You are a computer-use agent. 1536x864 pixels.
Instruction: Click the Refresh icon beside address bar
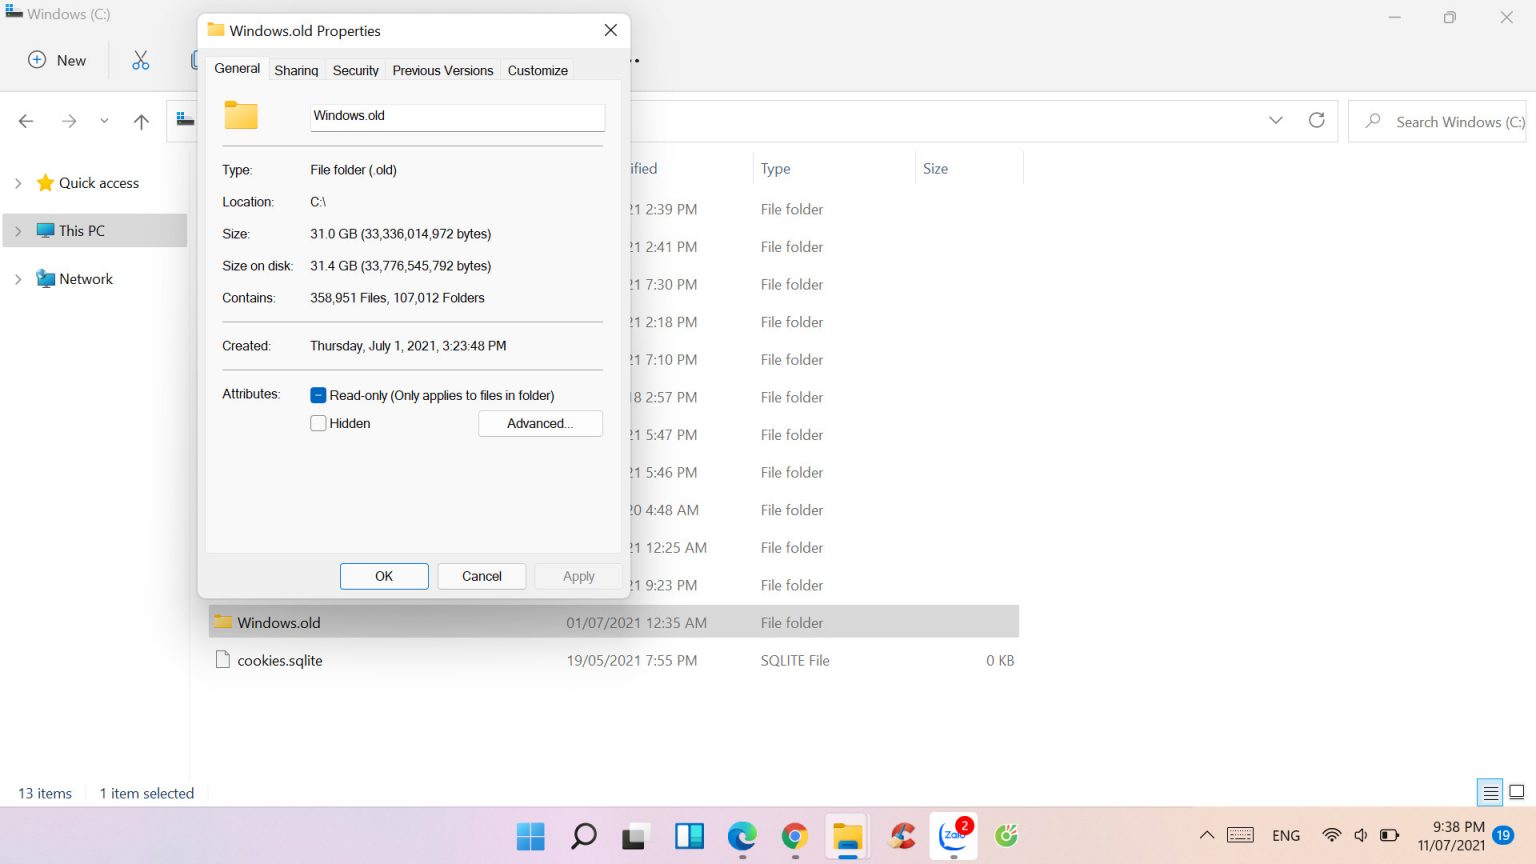pos(1316,121)
